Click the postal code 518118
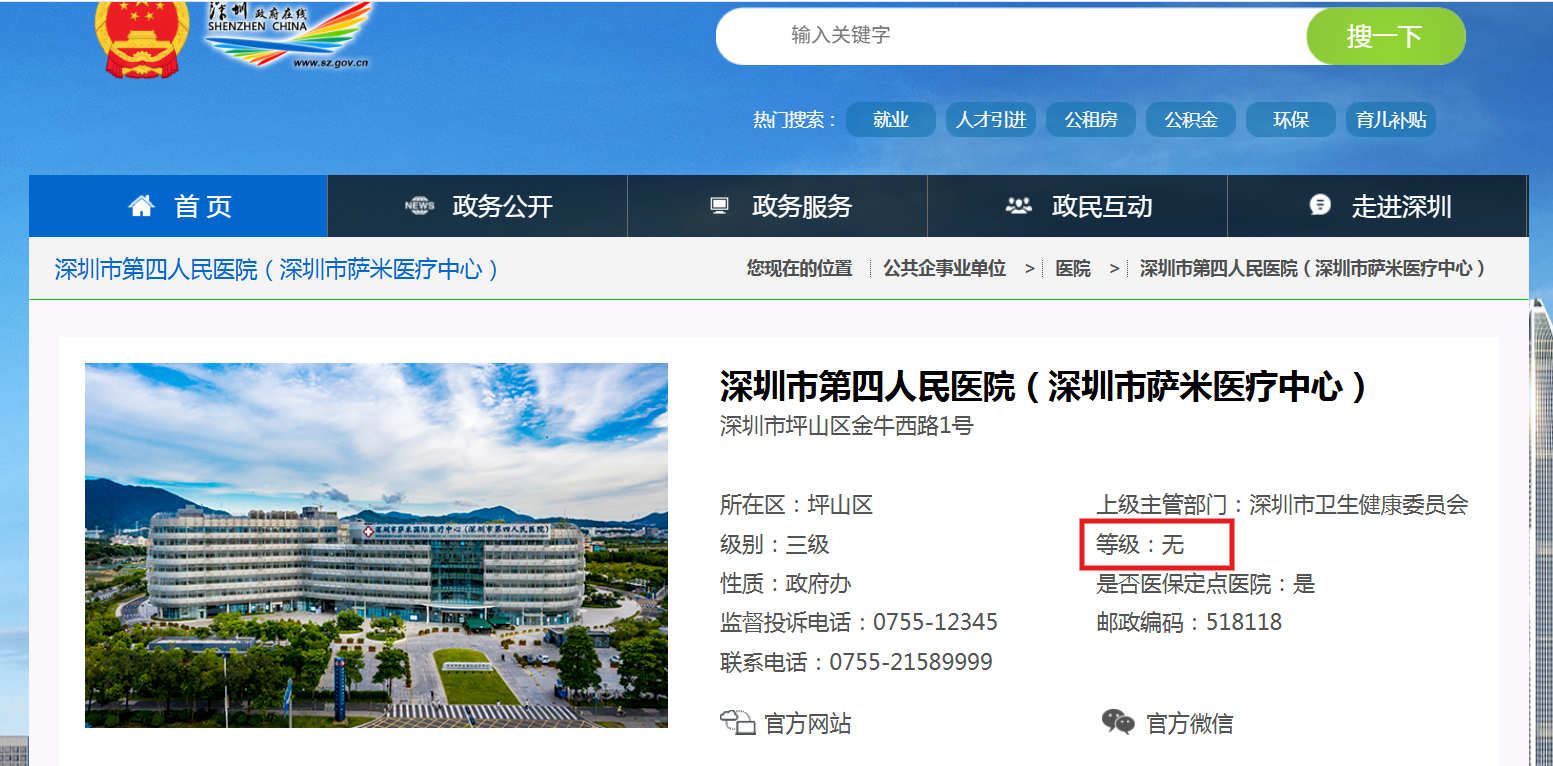 click(x=1244, y=622)
